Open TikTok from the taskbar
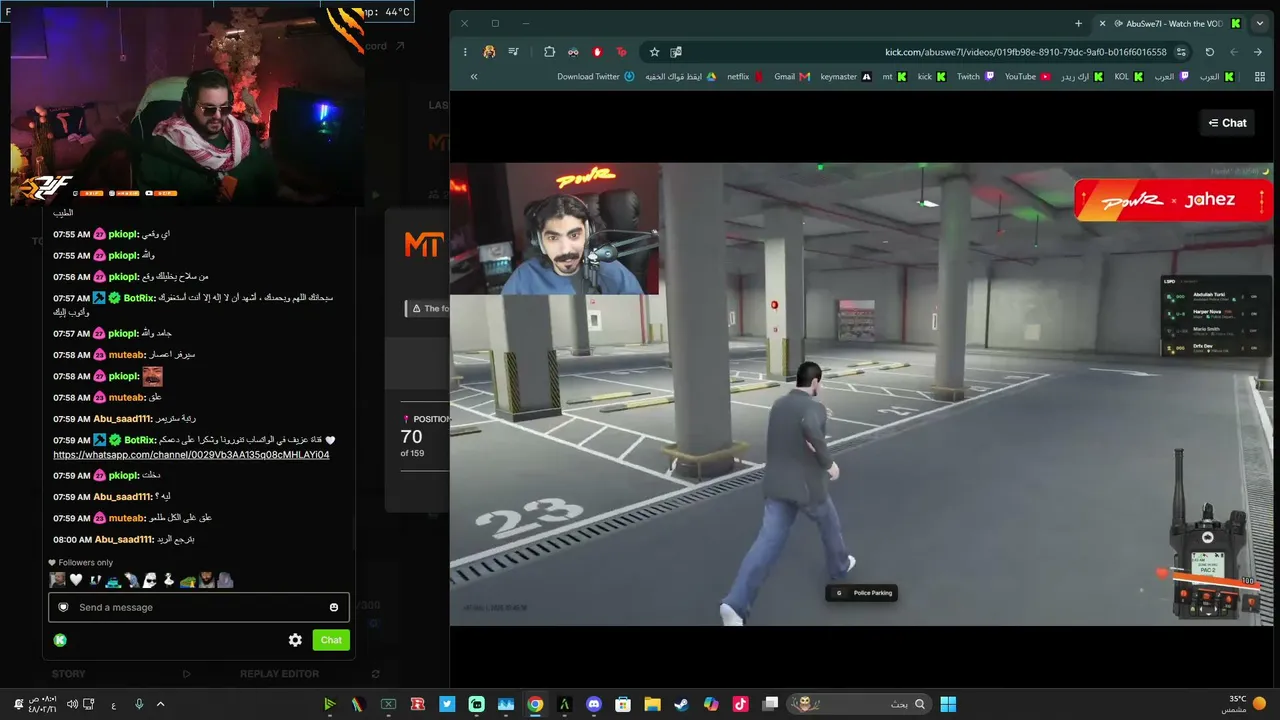 740,704
